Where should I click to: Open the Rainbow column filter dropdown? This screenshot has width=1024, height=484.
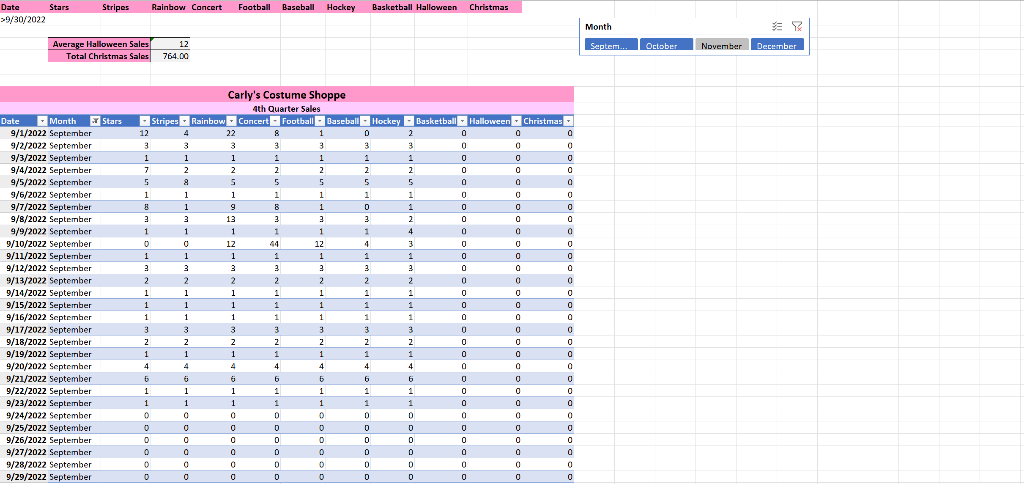pos(231,121)
